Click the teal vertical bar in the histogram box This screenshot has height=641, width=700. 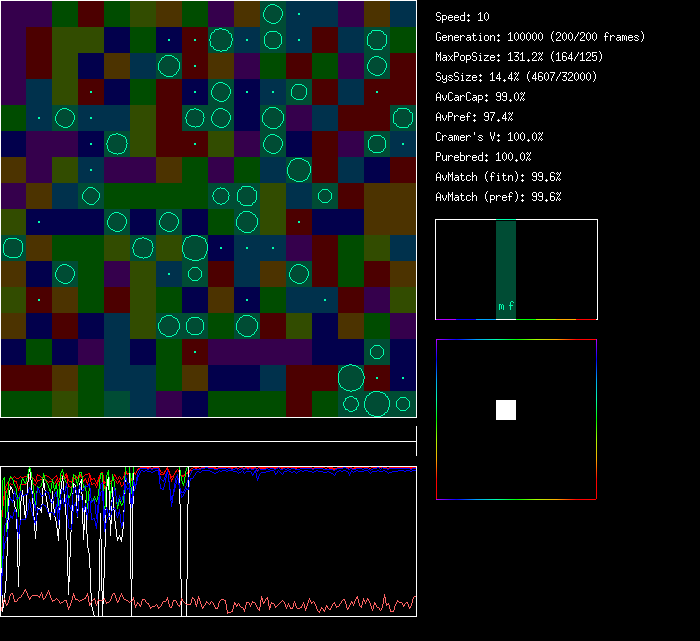(x=506, y=260)
